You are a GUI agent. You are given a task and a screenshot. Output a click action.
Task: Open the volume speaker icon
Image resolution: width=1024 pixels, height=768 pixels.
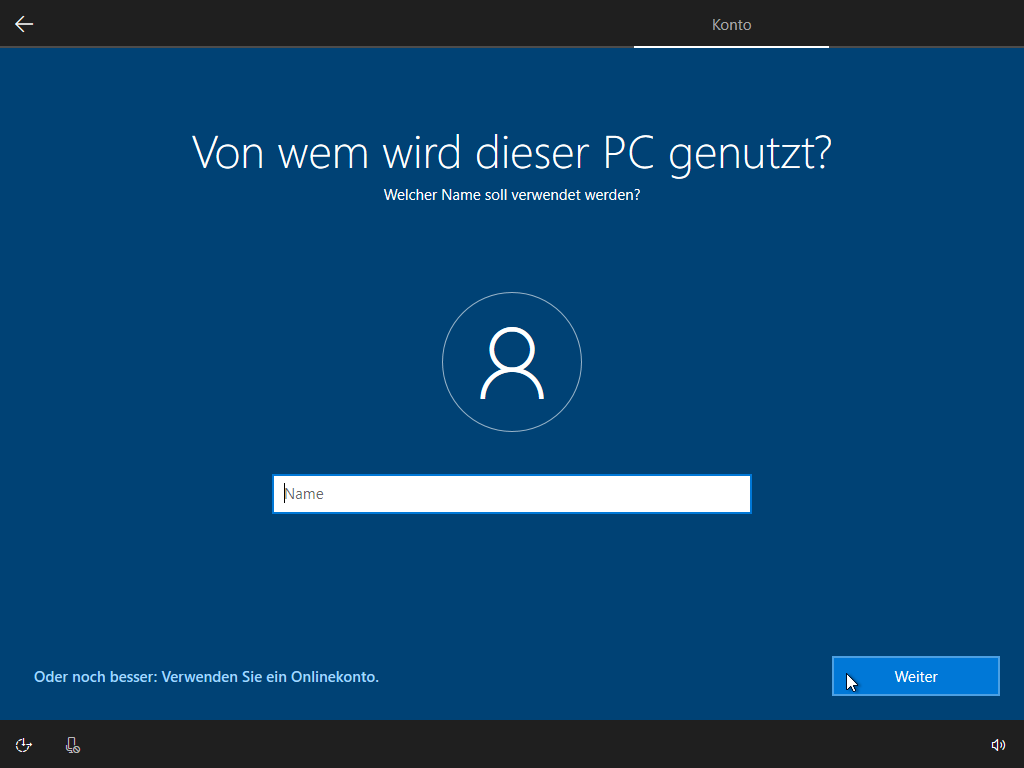click(x=998, y=745)
